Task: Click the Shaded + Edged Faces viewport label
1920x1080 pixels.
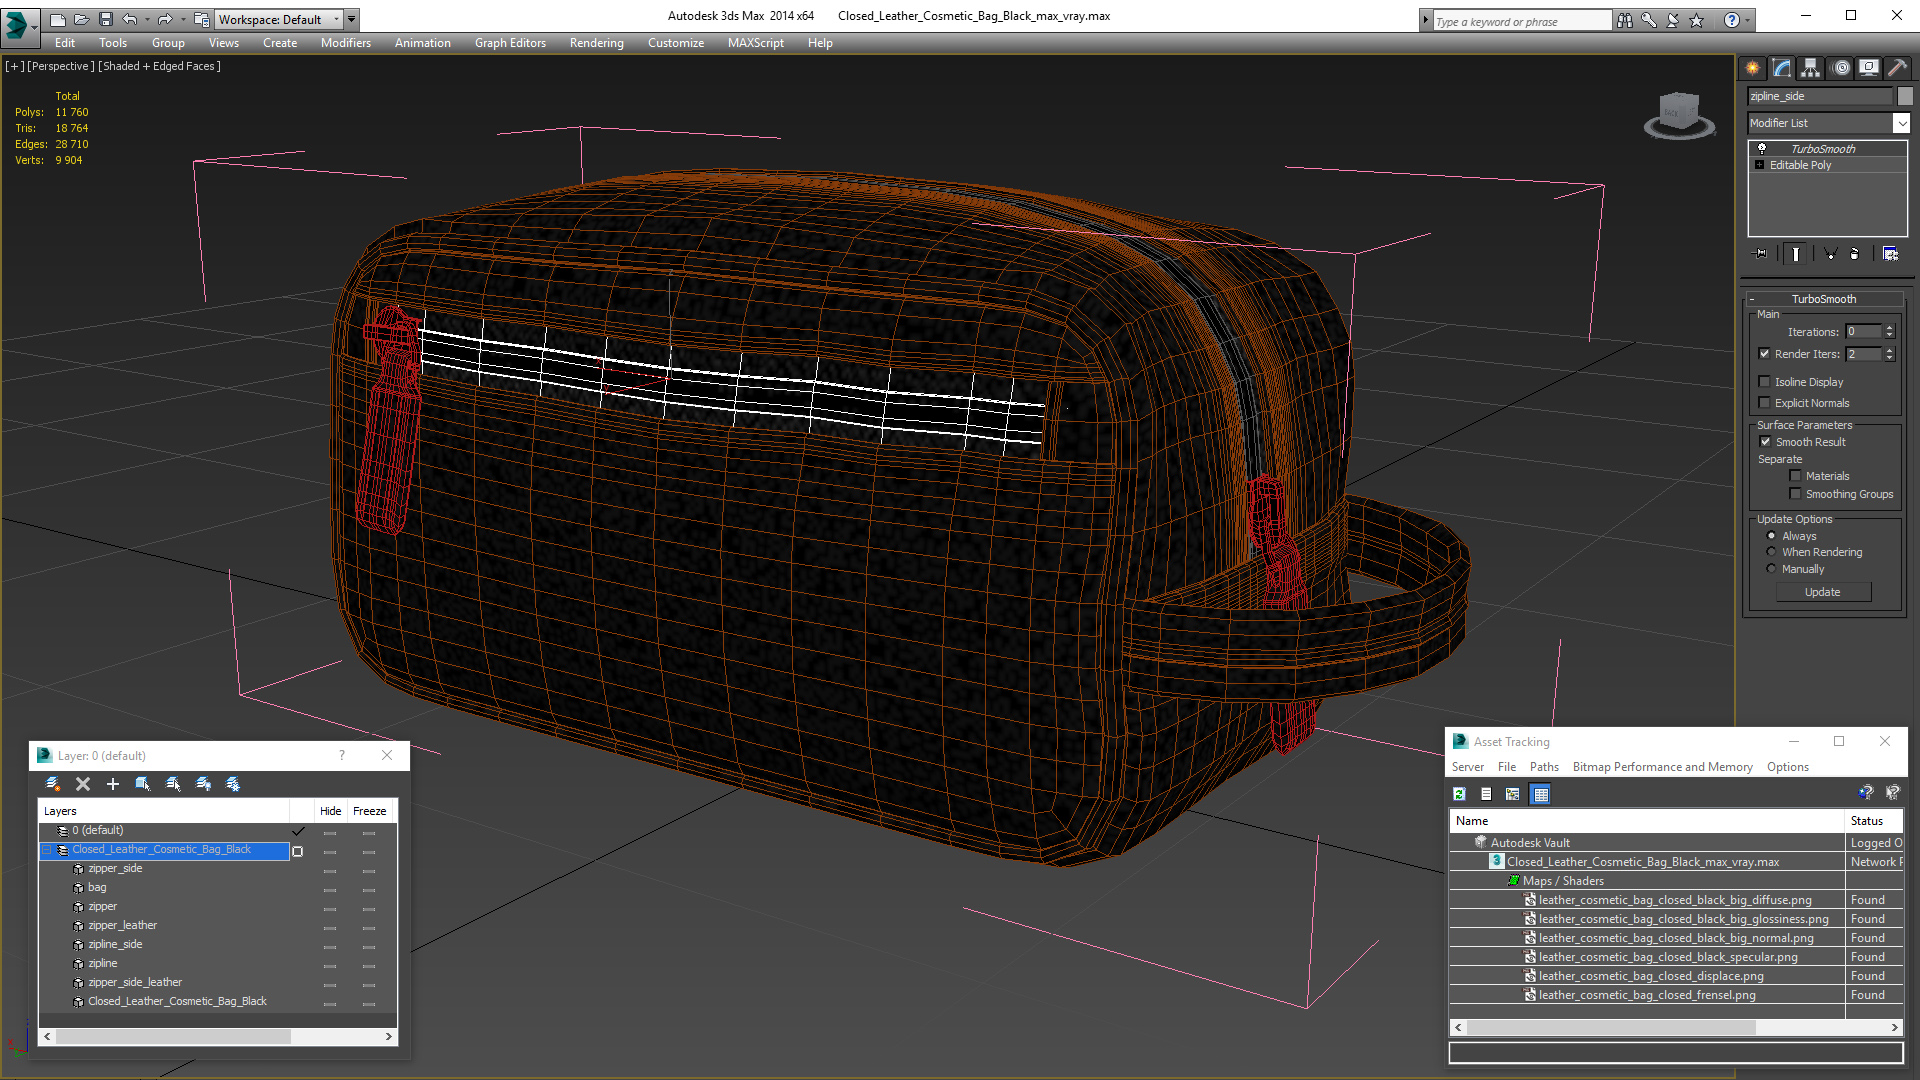Action: [x=159, y=66]
